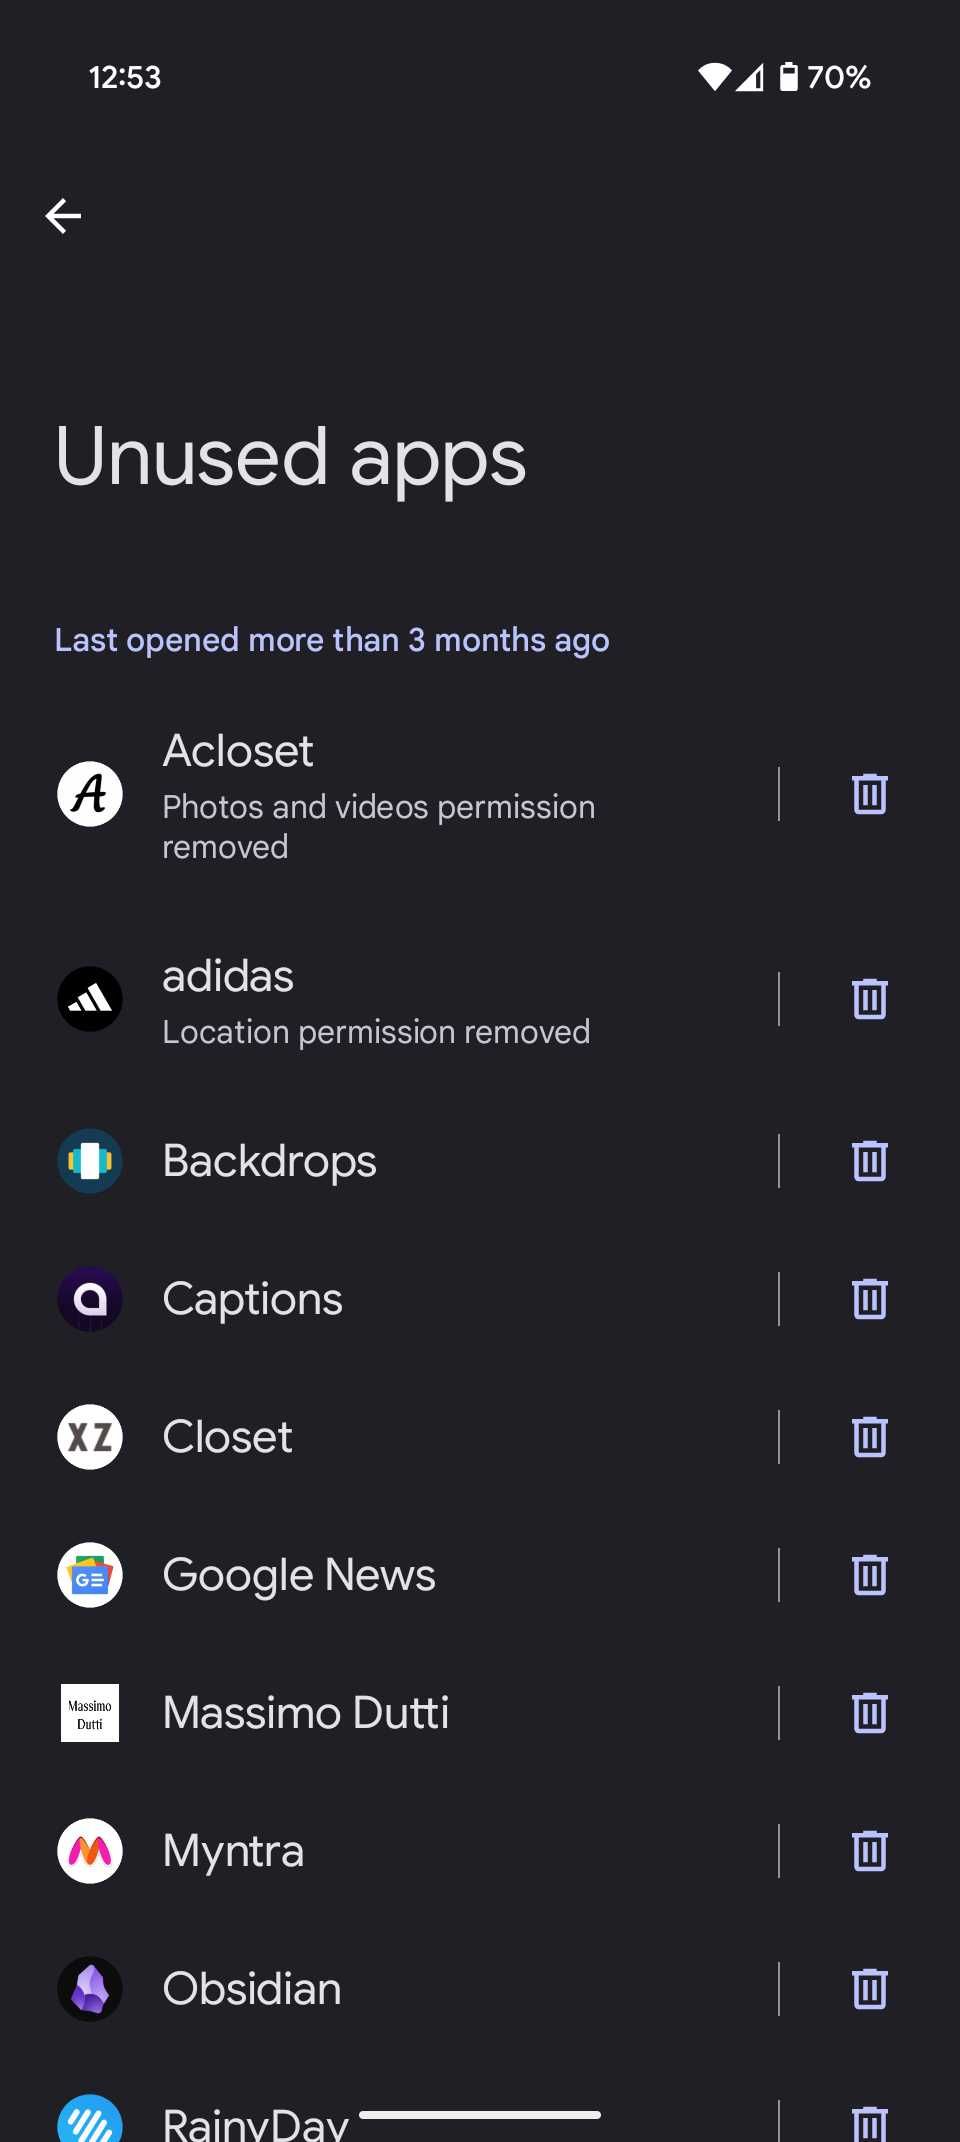
Task: Delete Acloset using its trash icon
Action: [x=869, y=794]
